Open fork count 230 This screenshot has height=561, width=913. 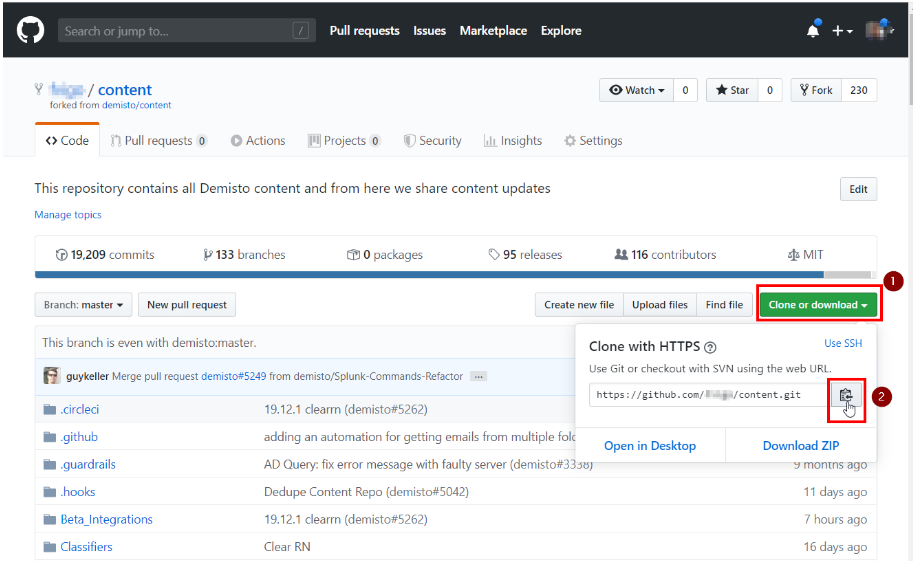(859, 90)
